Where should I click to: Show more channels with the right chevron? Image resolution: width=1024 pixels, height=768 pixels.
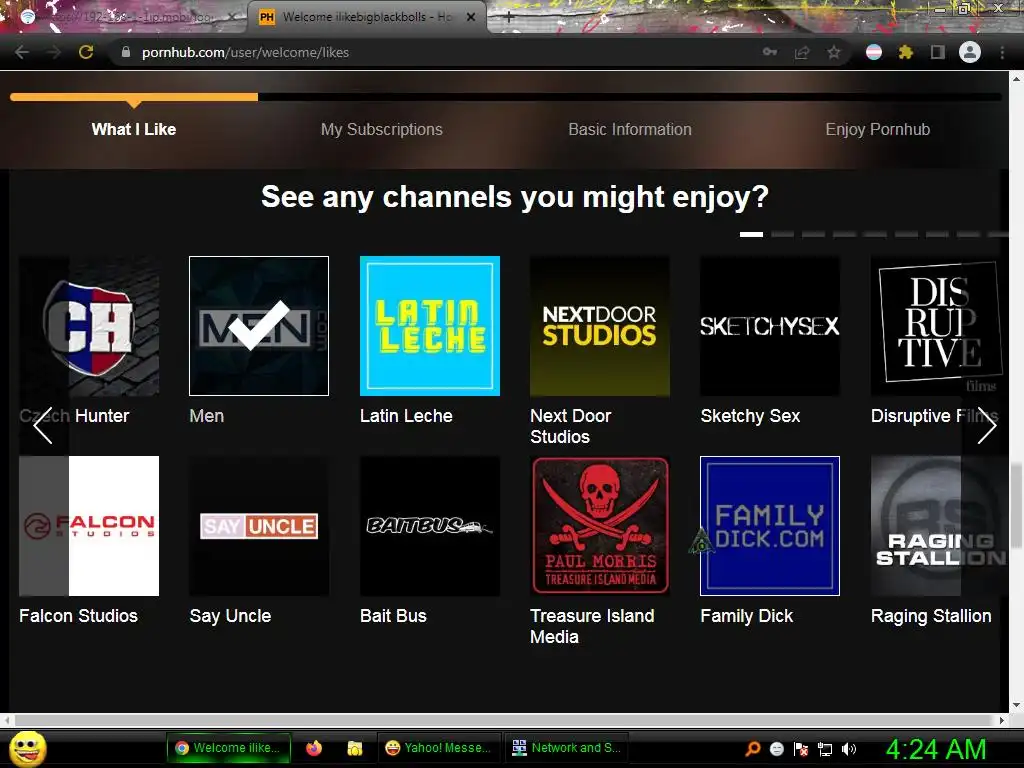pyautogui.click(x=987, y=426)
